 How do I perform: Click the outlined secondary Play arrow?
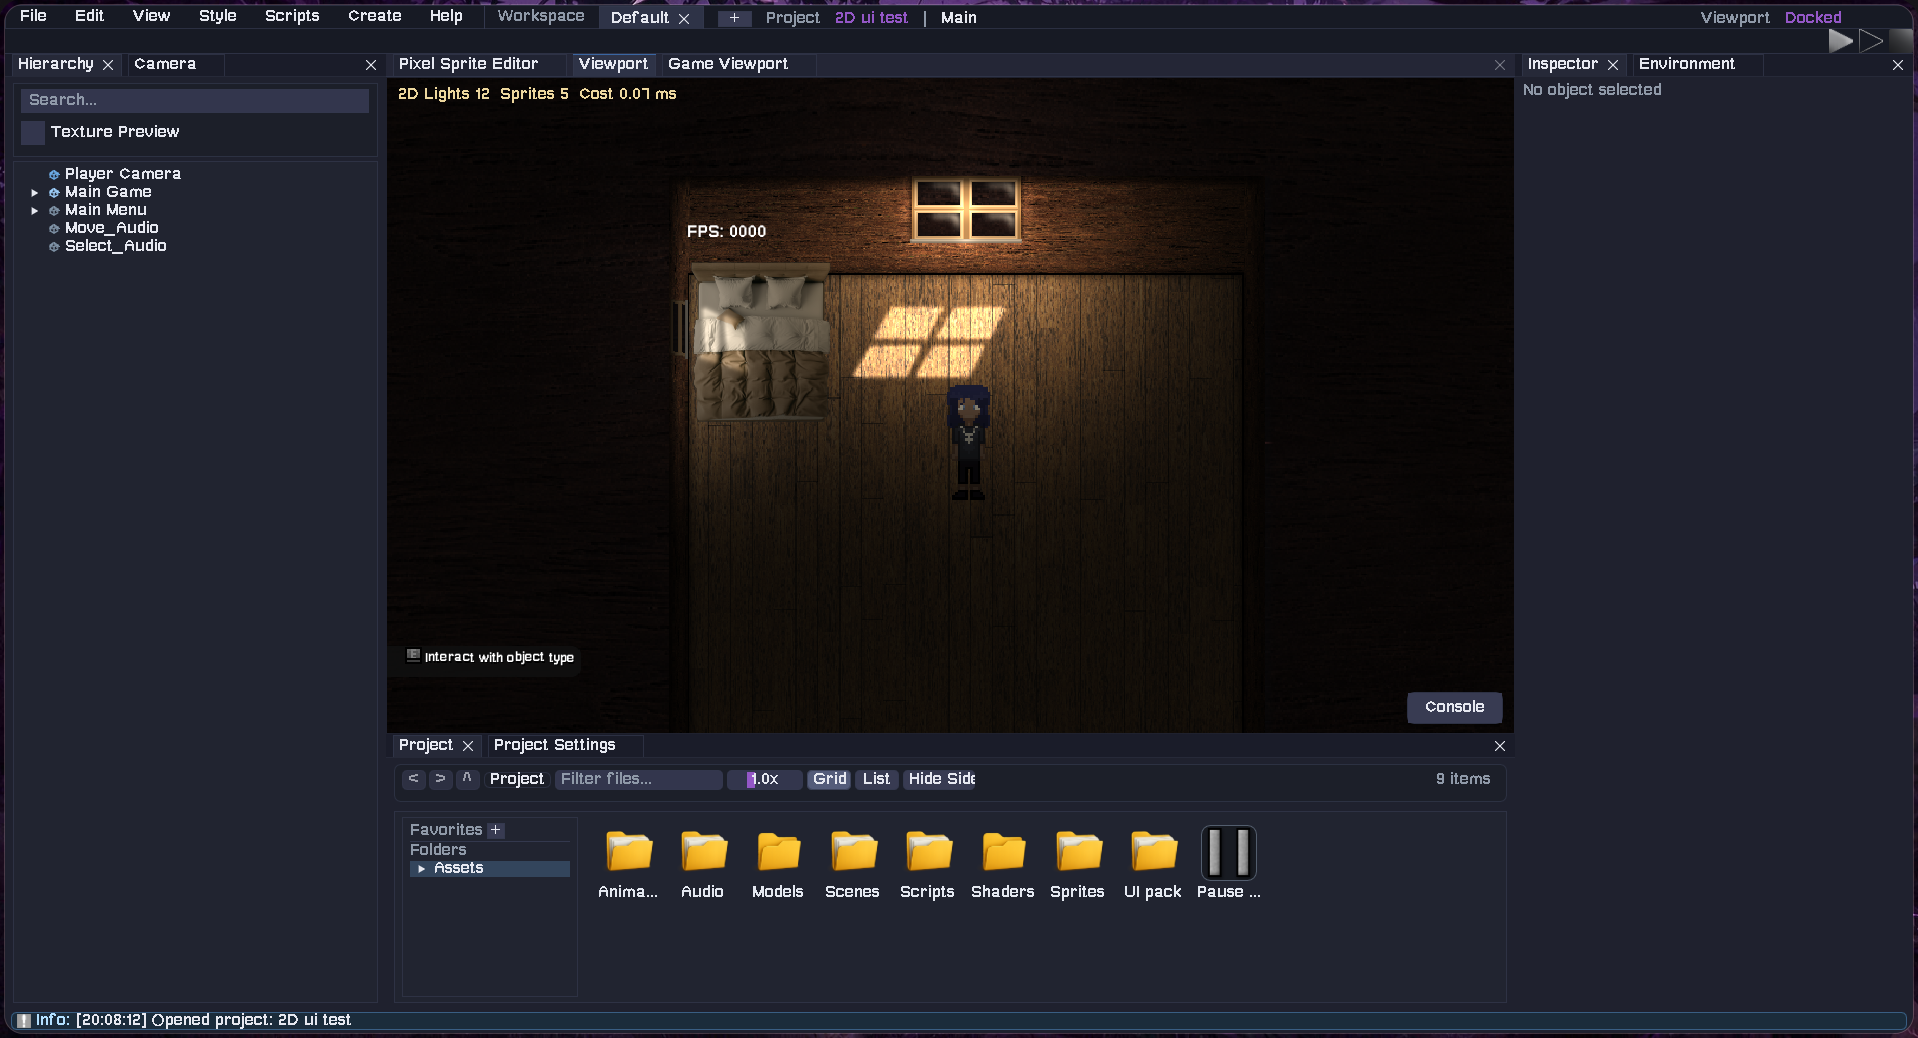[x=1871, y=41]
